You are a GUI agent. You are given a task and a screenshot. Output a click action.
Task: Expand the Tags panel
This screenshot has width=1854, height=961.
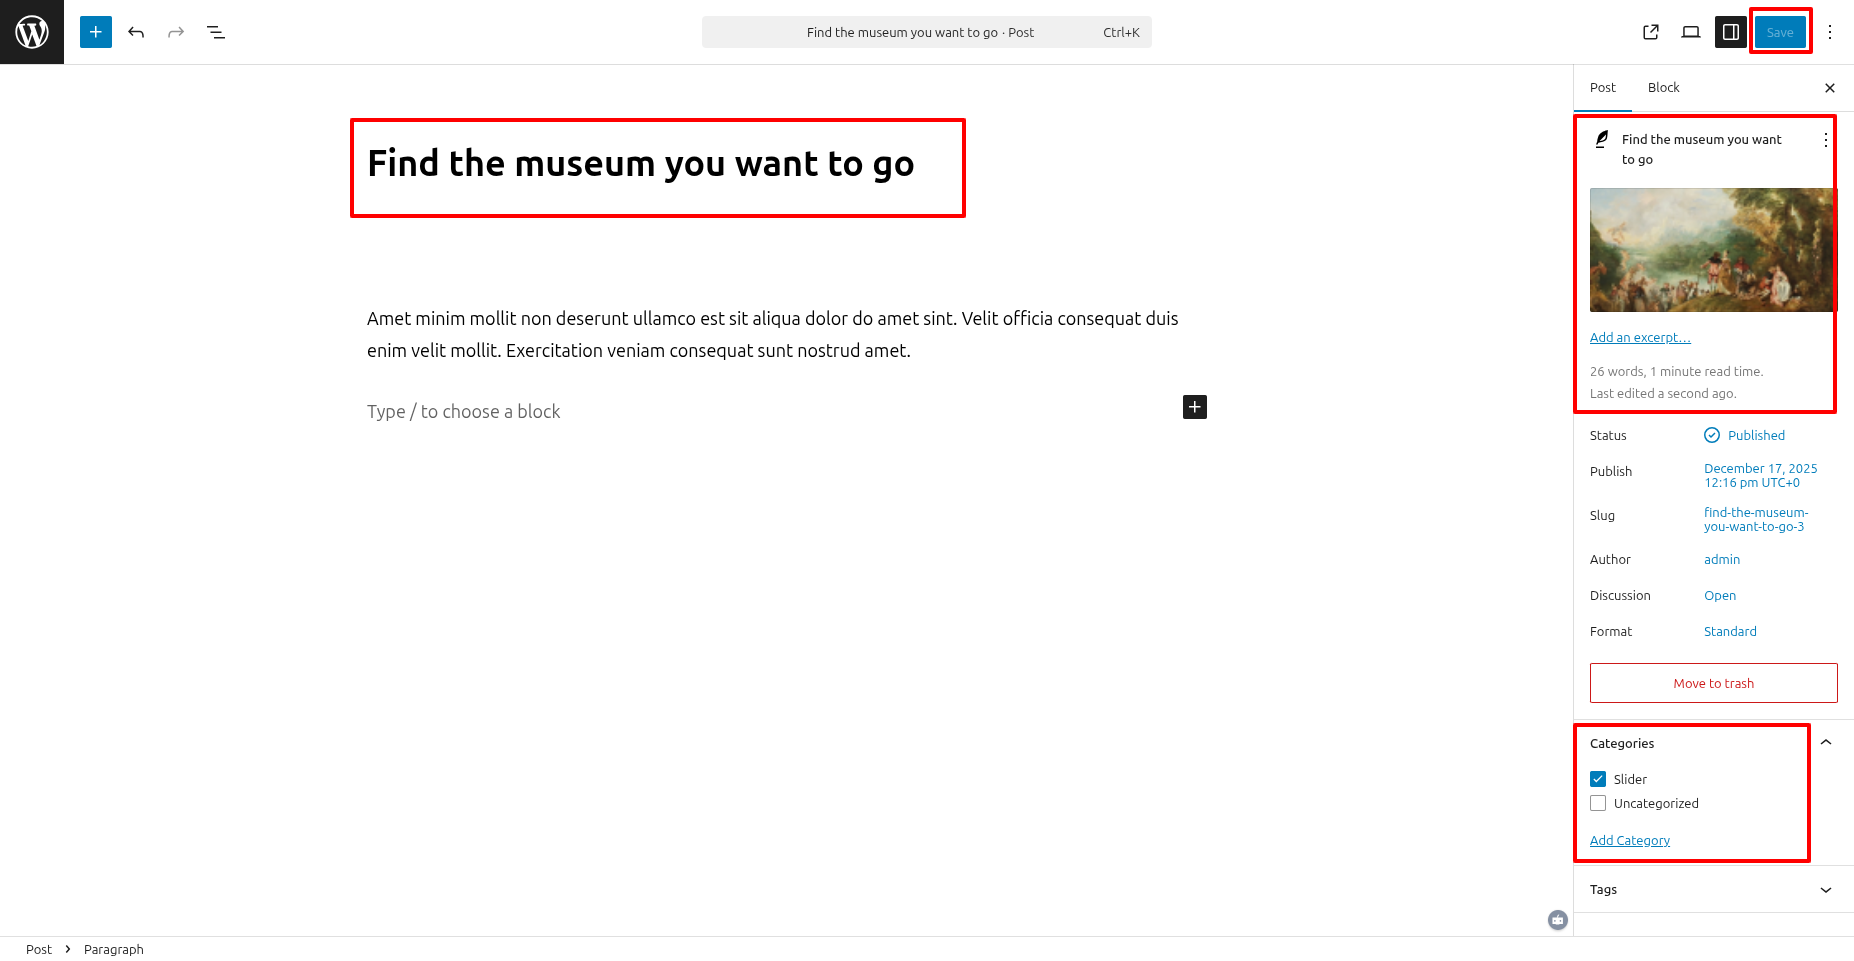[x=1826, y=890]
